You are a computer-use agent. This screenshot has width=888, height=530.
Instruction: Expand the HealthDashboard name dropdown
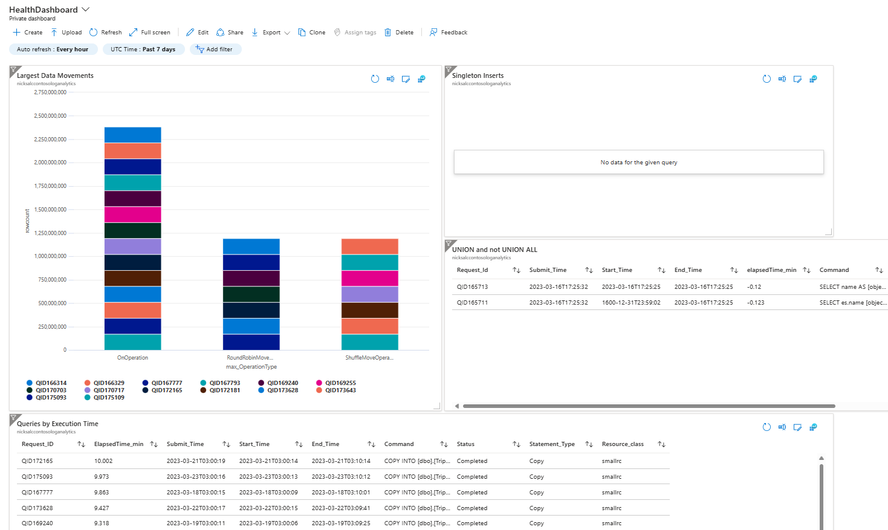tap(86, 10)
